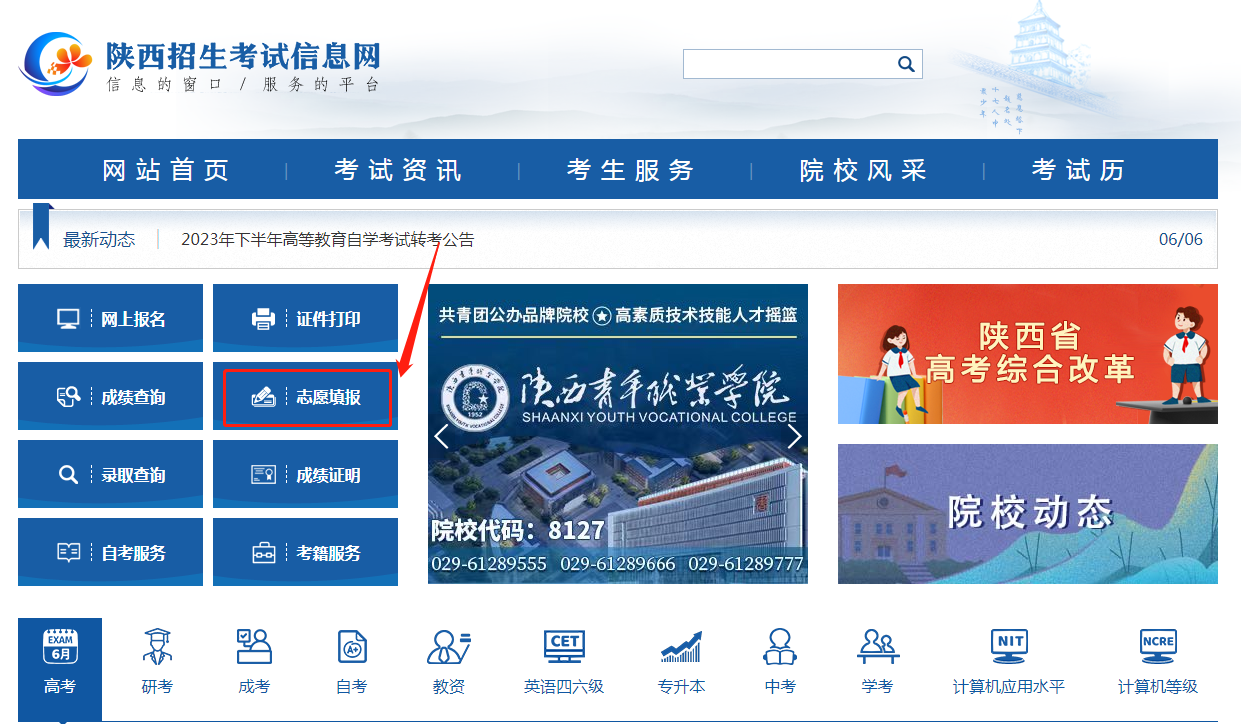Click the 英语四六级 tab label
Viewport: 1241px width, 724px height.
564,687
